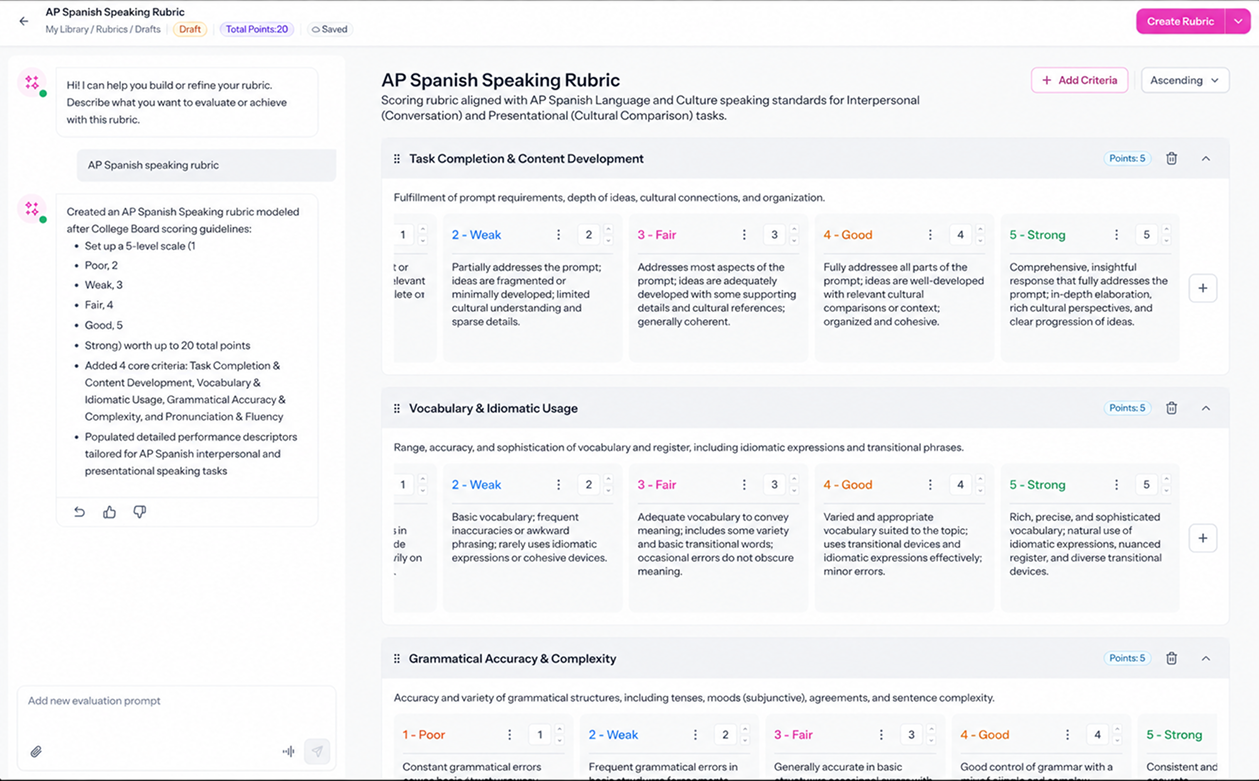1259x781 pixels.
Task: Give thumbs up to AI response
Action: click(110, 512)
